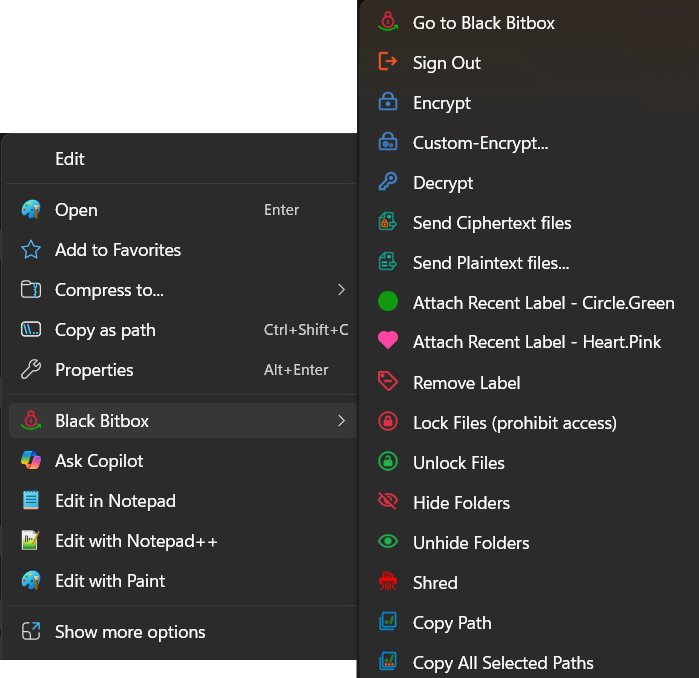699x678 pixels.
Task: Choose Attach Recent Label - Circle.Green
Action: pos(544,303)
